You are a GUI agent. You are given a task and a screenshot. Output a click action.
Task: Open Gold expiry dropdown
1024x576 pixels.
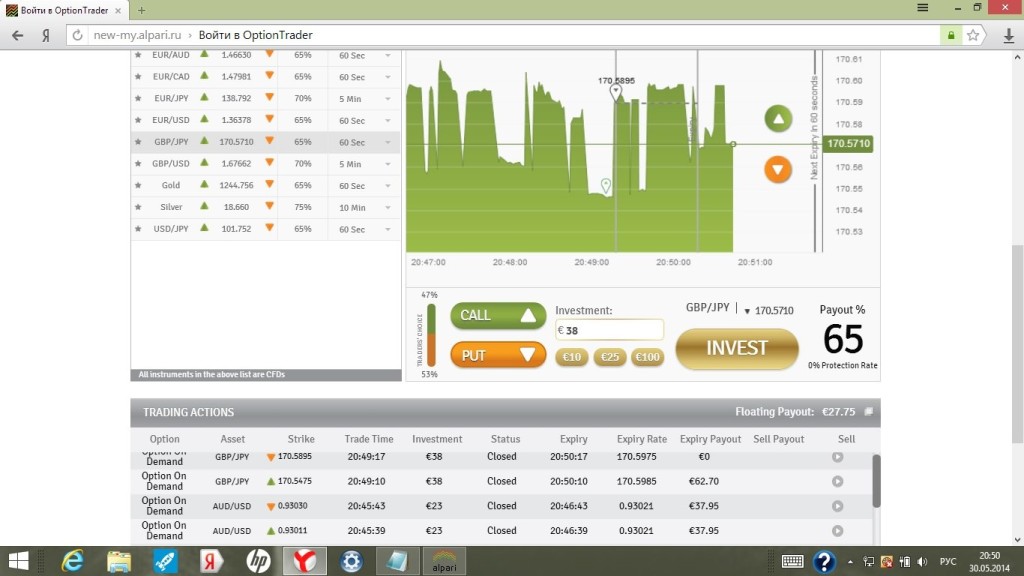[x=387, y=186]
